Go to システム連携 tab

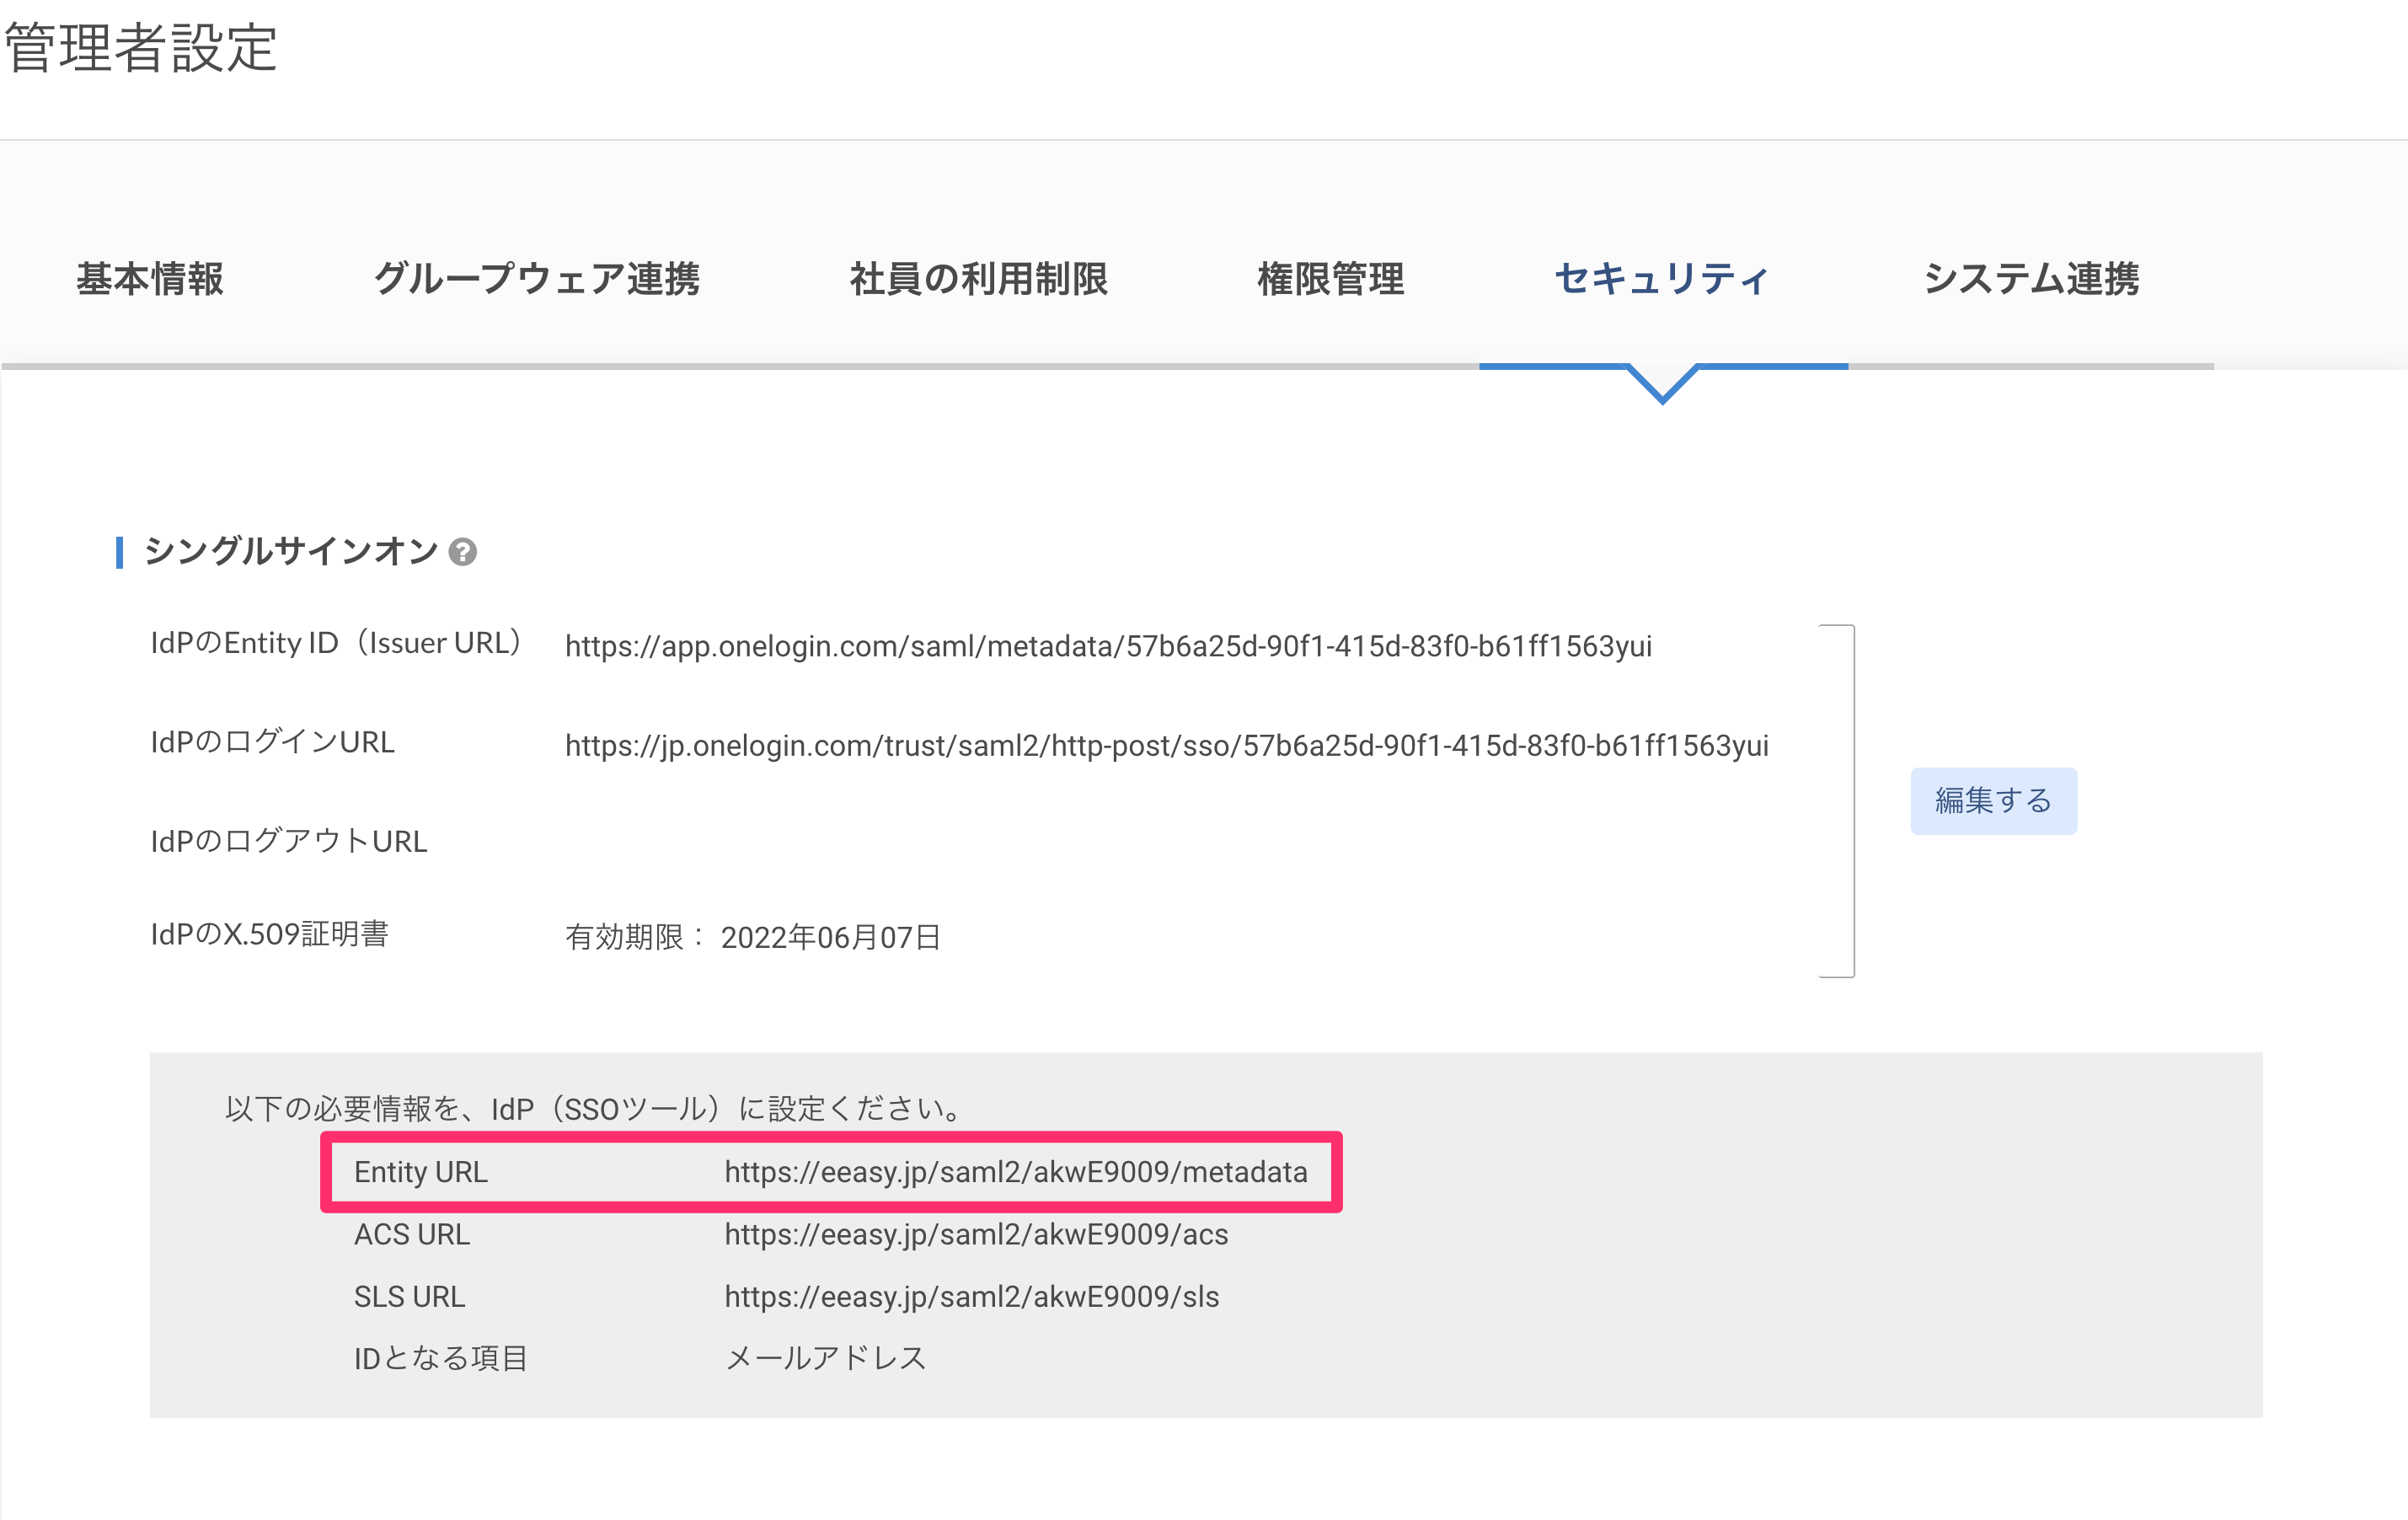(x=2031, y=279)
